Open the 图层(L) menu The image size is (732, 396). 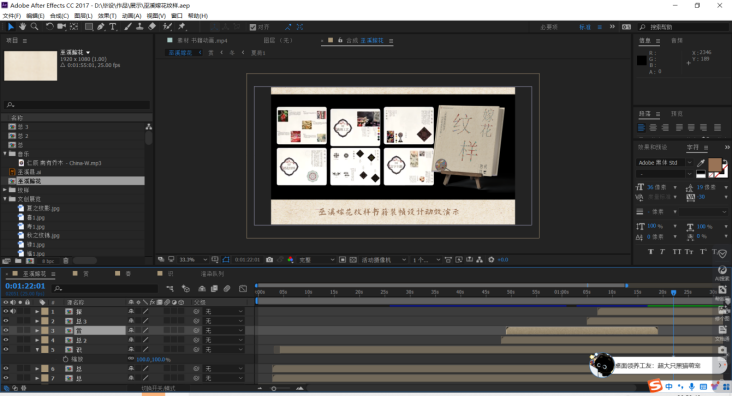tap(83, 16)
